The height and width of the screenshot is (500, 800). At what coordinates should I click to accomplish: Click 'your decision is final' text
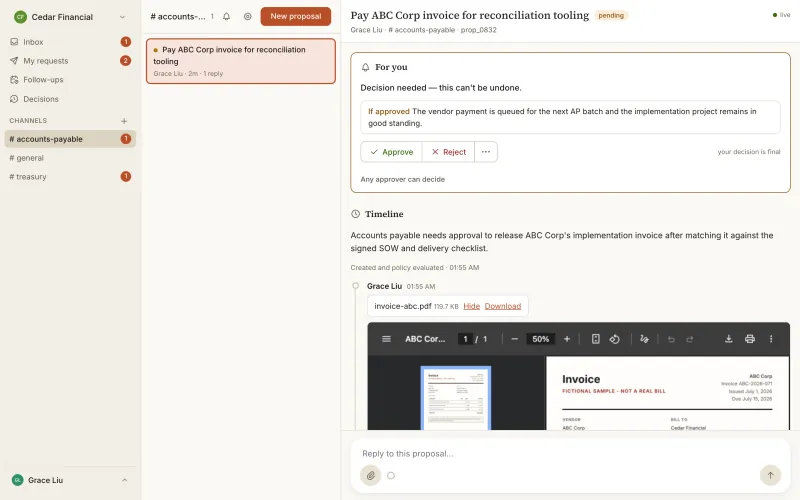point(748,152)
